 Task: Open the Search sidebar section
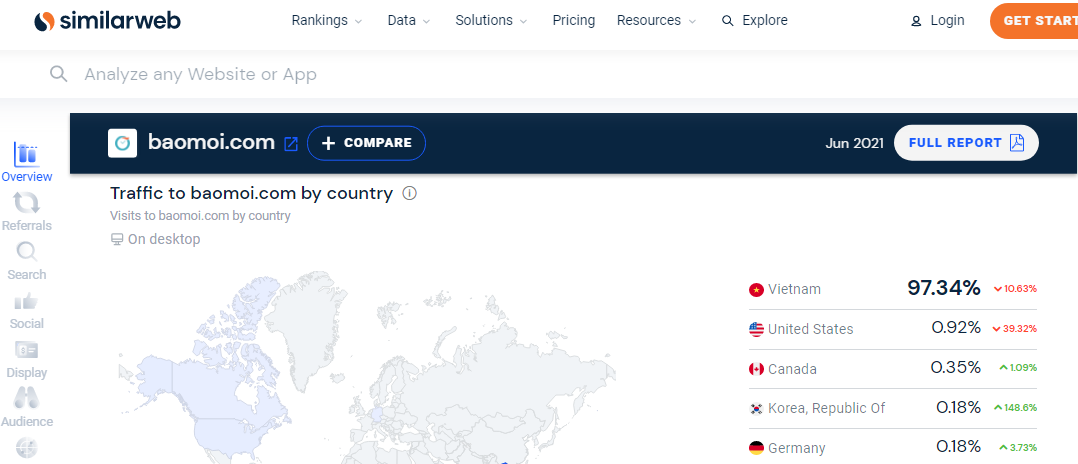click(x=26, y=253)
